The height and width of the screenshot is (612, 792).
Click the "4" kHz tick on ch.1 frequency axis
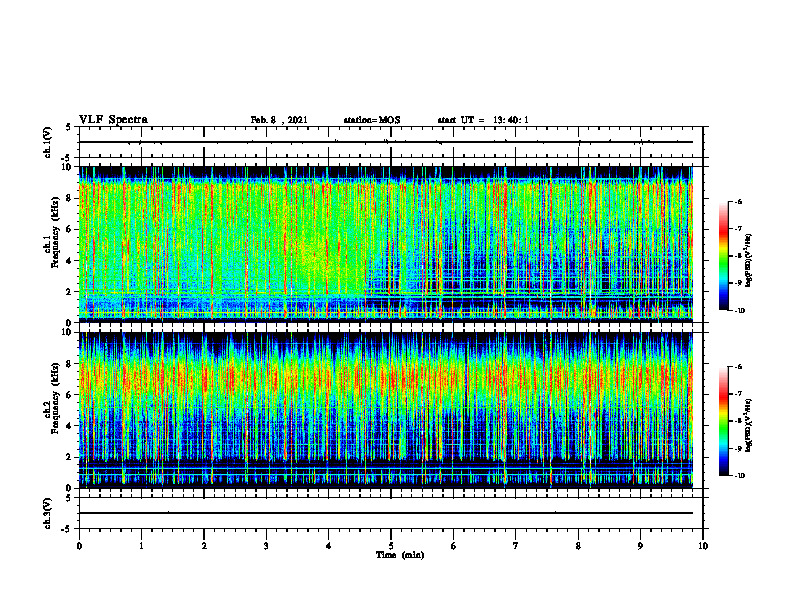click(x=70, y=261)
